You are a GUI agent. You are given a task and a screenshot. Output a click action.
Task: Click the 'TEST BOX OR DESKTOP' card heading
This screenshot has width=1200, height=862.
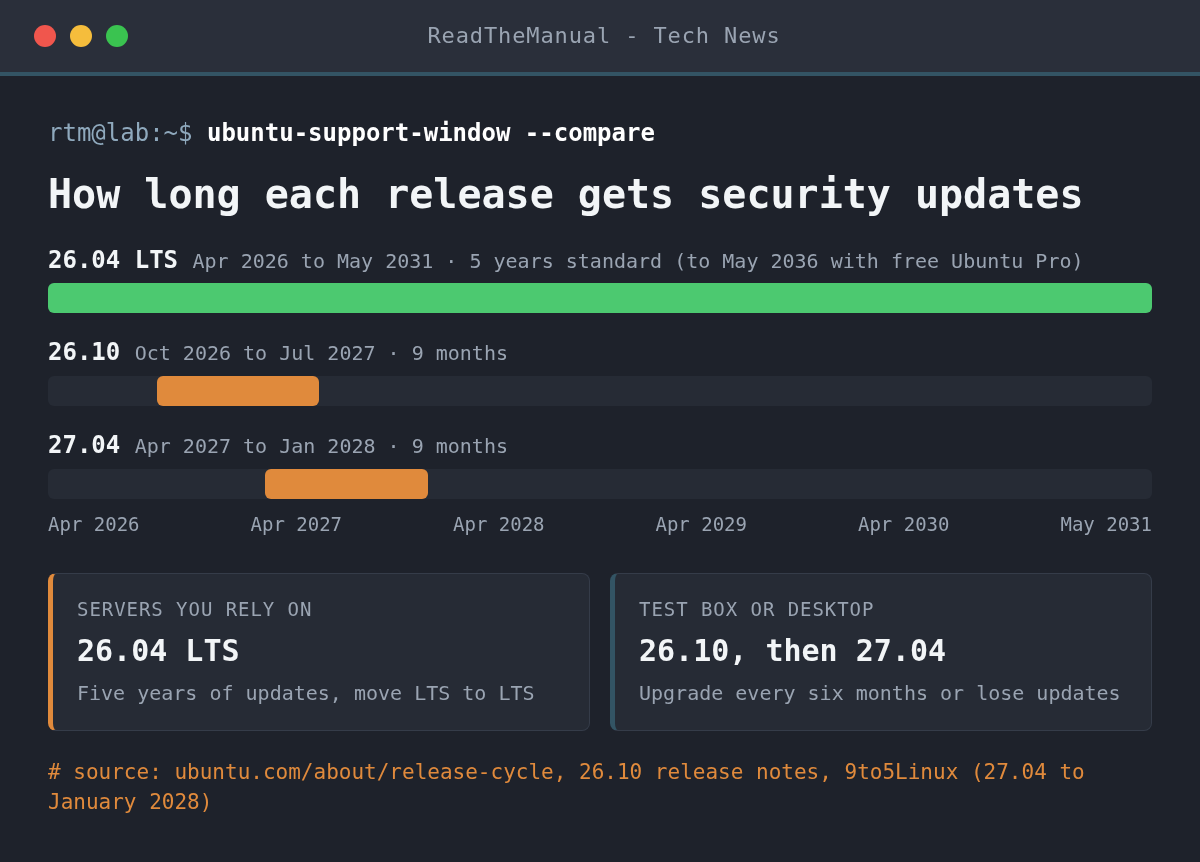(756, 609)
